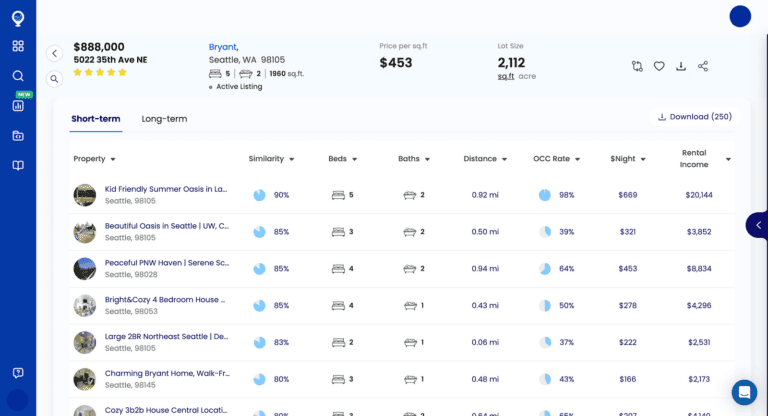Click the share icon in property header
This screenshot has height=416, width=768.
[703, 66]
